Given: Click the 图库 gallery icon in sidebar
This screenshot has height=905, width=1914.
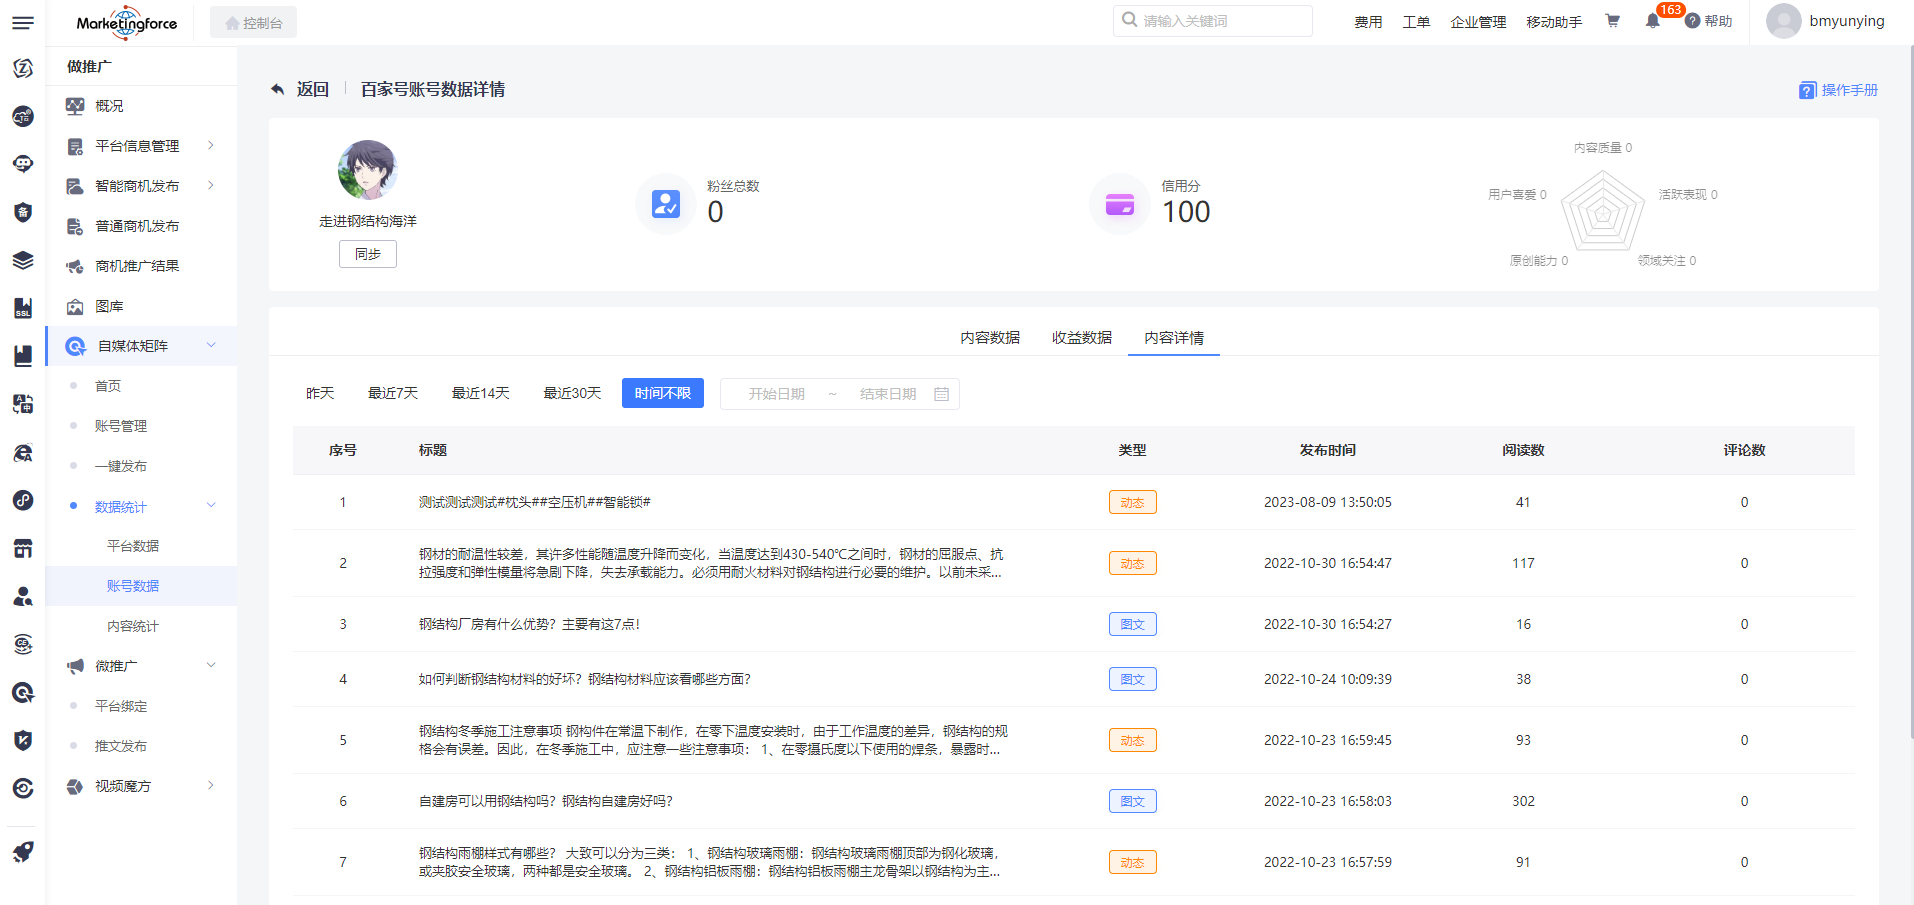Looking at the screenshot, I should coord(75,306).
